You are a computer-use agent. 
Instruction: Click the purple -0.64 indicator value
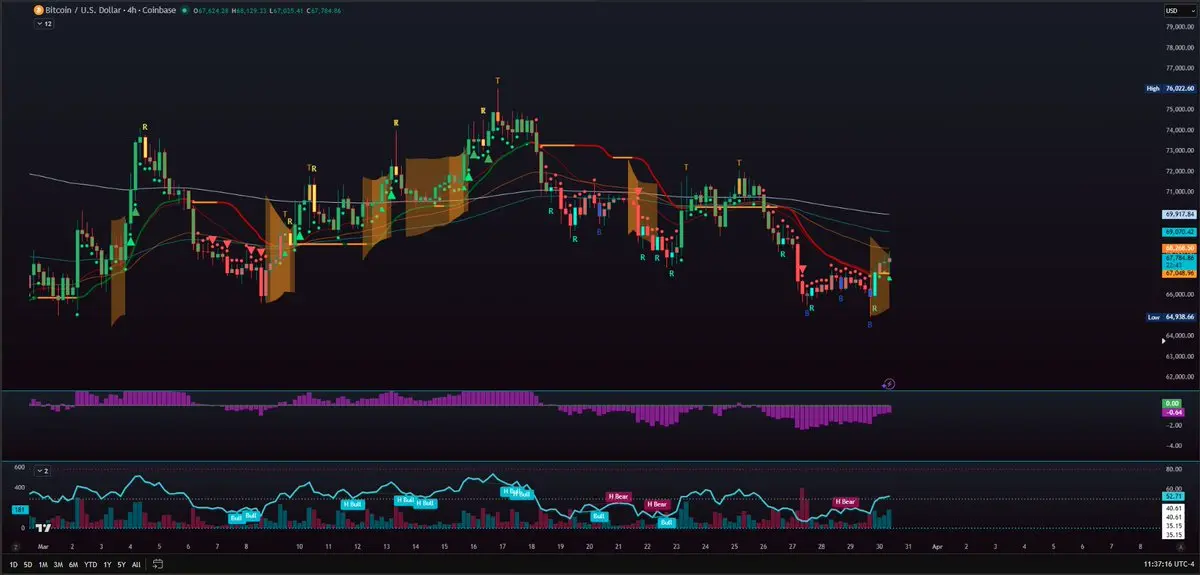(1171, 411)
